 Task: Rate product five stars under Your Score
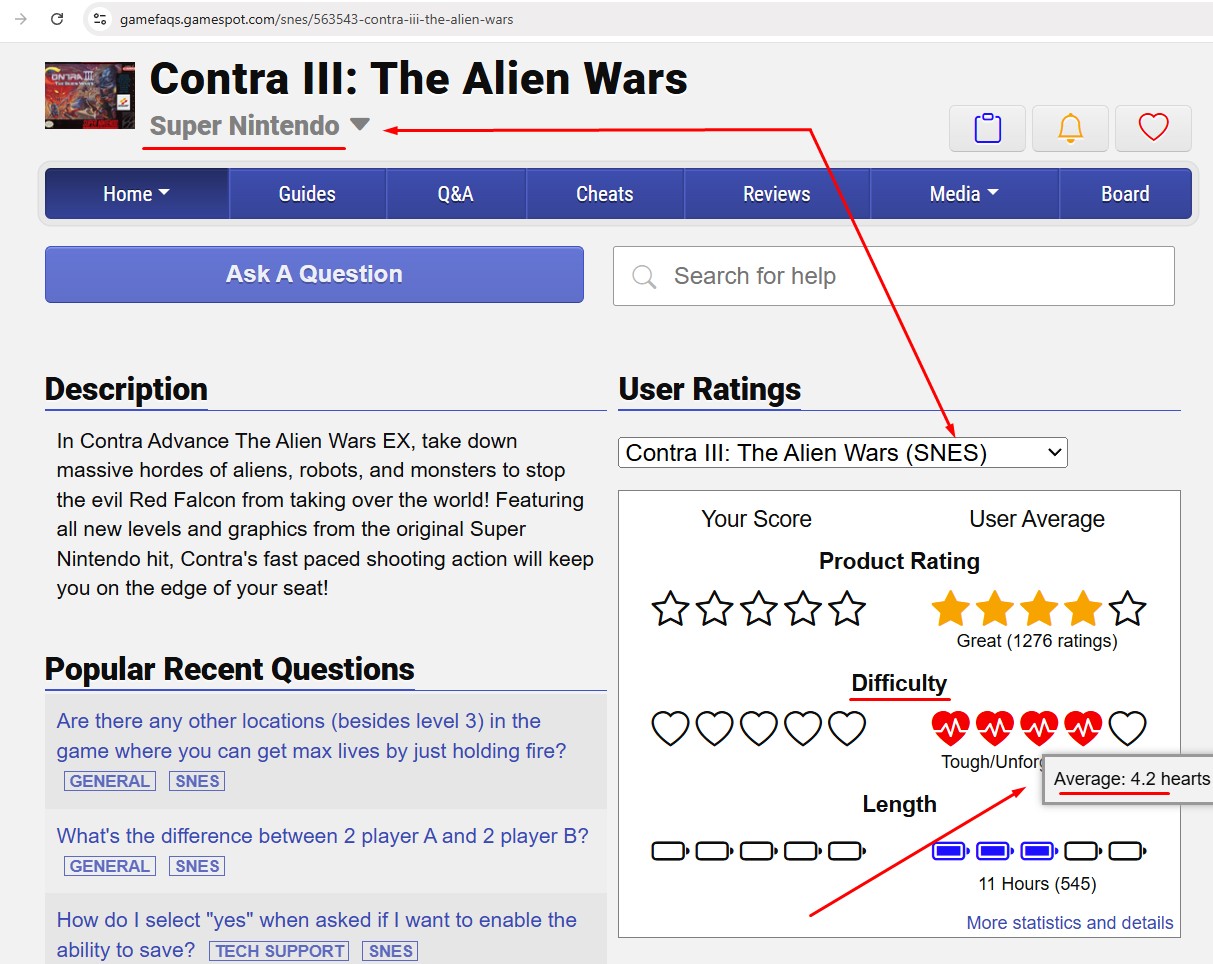[x=847, y=608]
